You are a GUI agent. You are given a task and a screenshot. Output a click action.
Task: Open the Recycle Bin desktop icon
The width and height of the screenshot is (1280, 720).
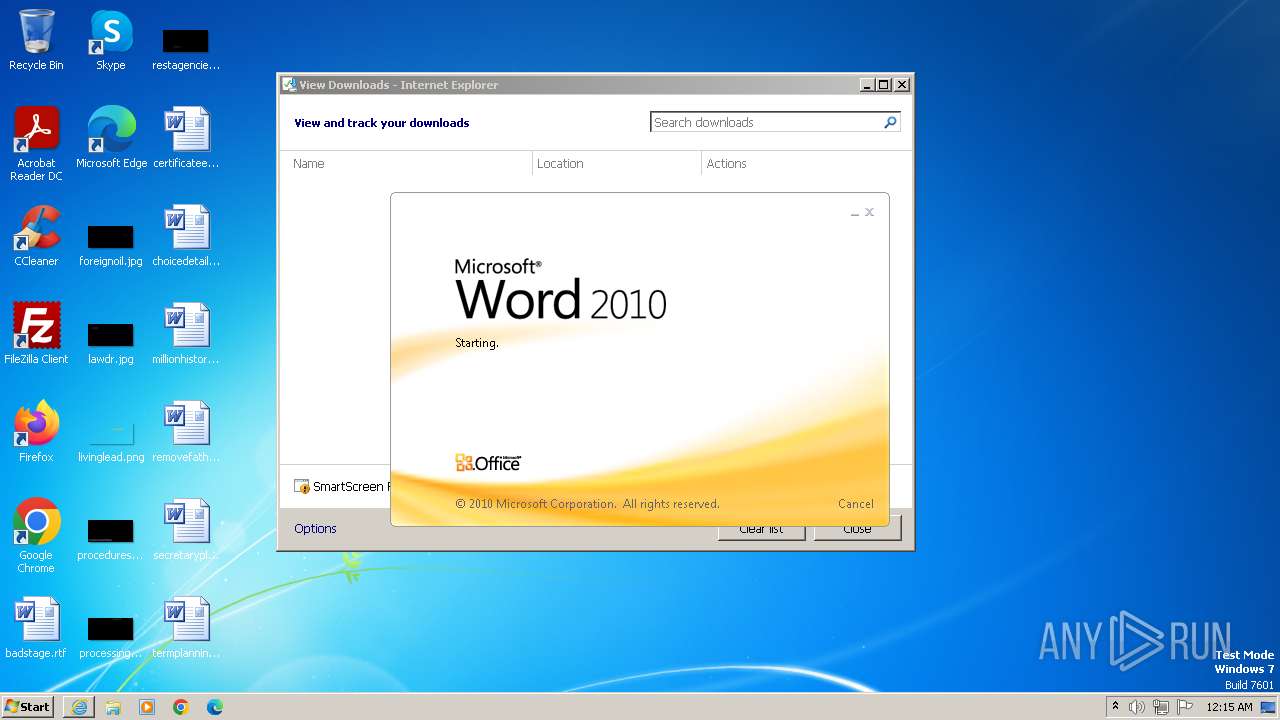(x=36, y=40)
